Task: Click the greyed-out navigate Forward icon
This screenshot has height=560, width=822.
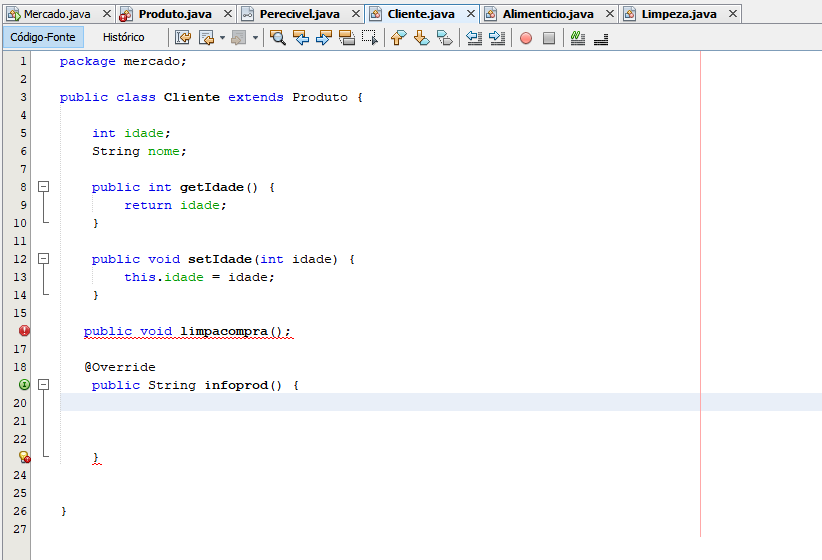Action: point(239,38)
